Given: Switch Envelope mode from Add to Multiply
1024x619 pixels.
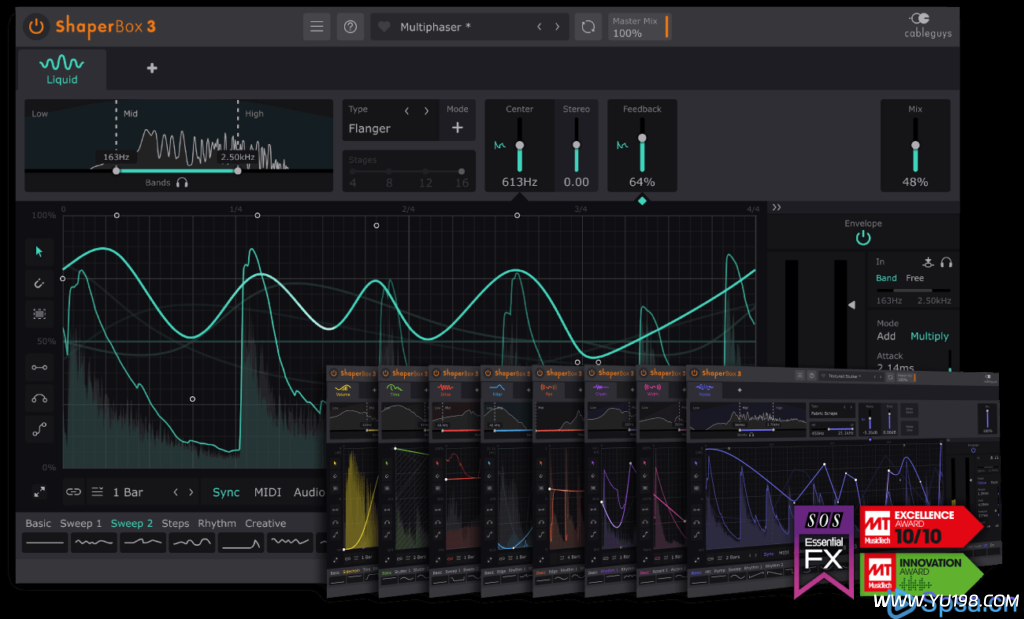Looking at the screenshot, I should (x=928, y=336).
